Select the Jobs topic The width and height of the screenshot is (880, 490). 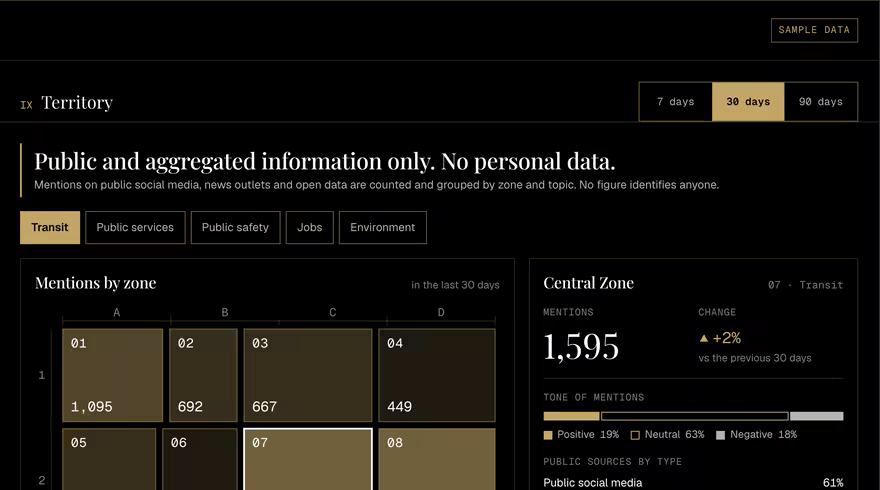[310, 227]
